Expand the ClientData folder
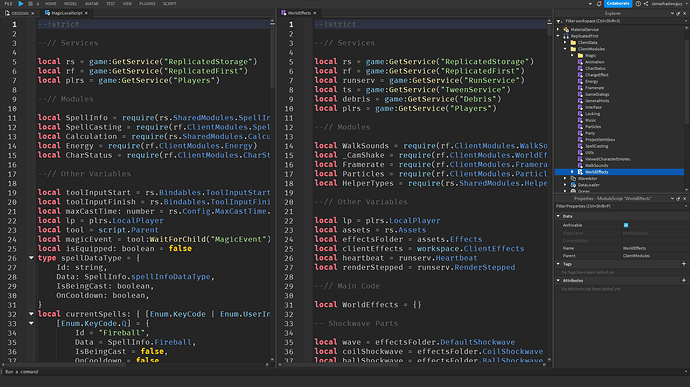690x387 pixels. (565, 43)
